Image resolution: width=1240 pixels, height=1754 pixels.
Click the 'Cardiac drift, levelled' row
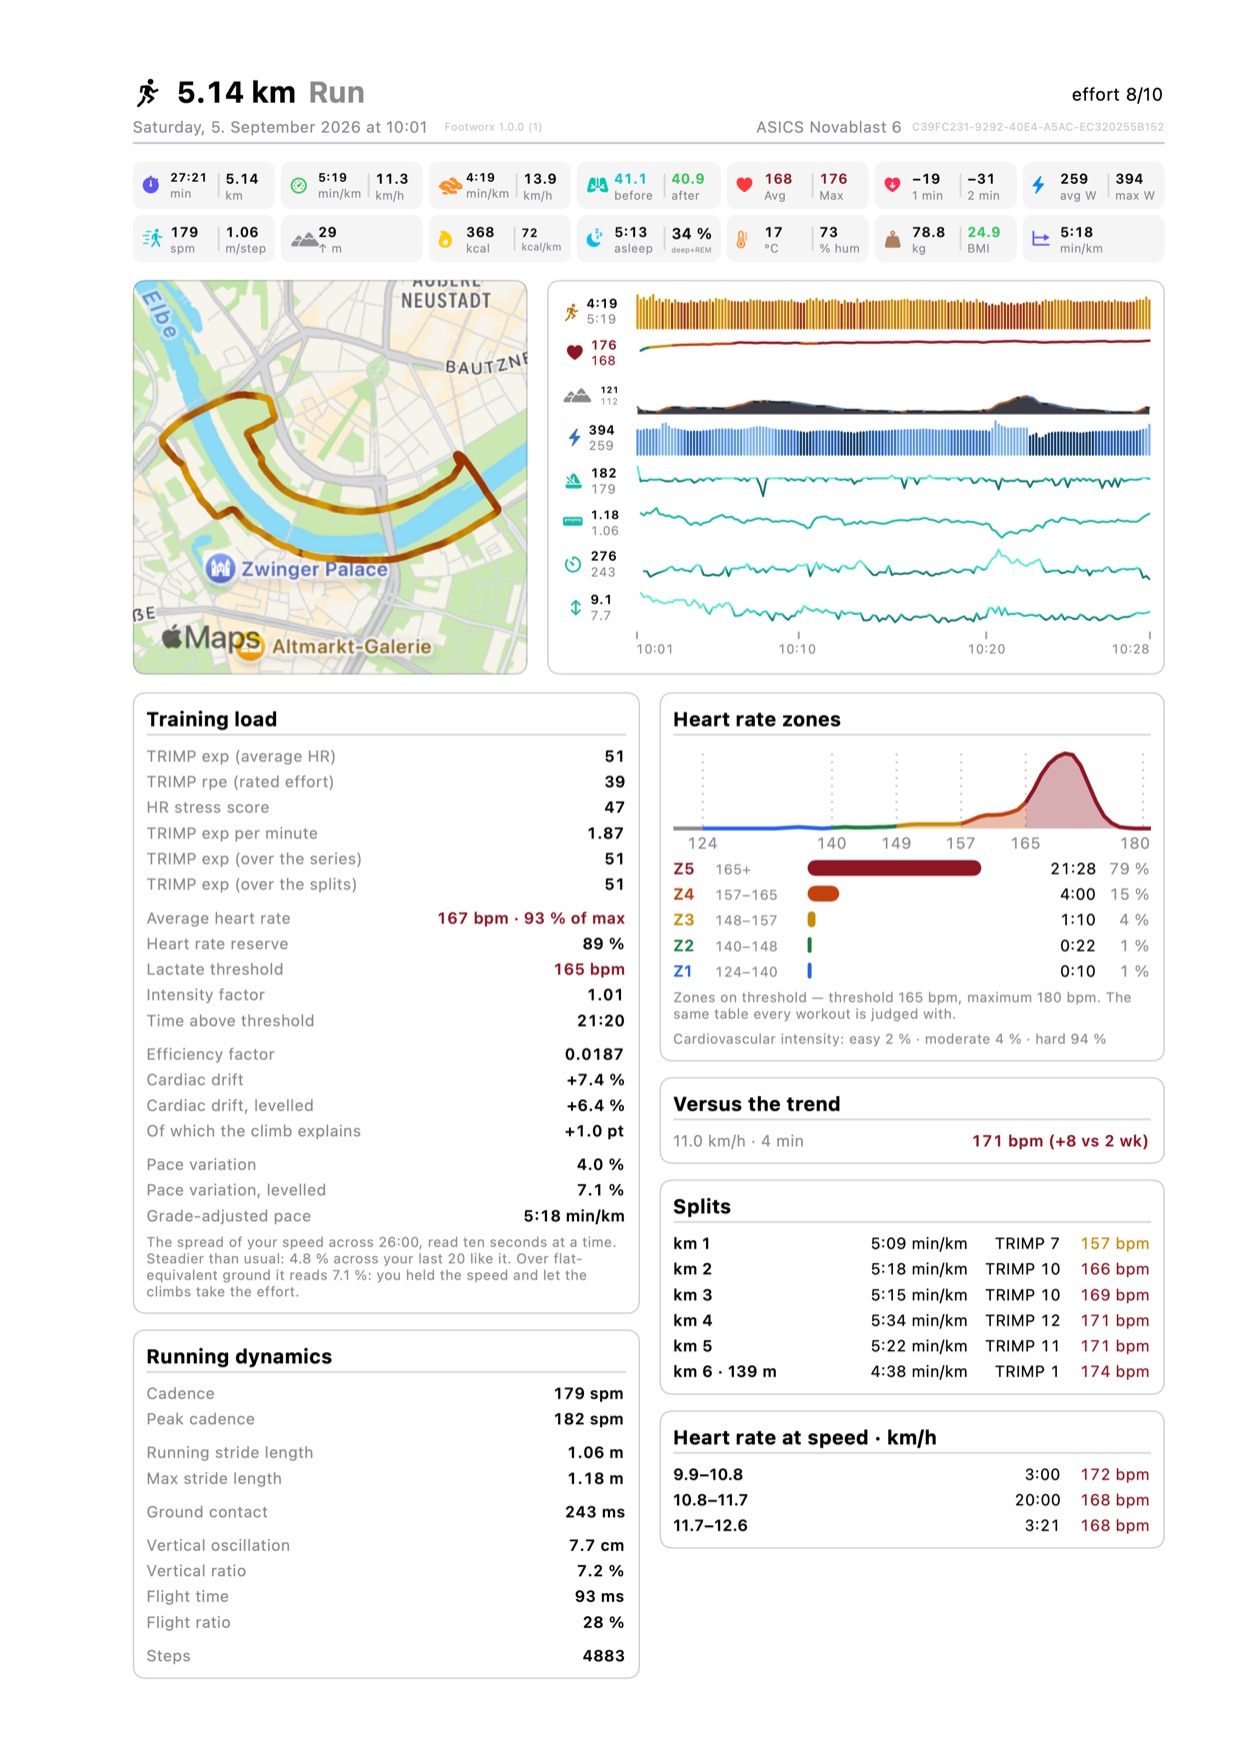[385, 1105]
